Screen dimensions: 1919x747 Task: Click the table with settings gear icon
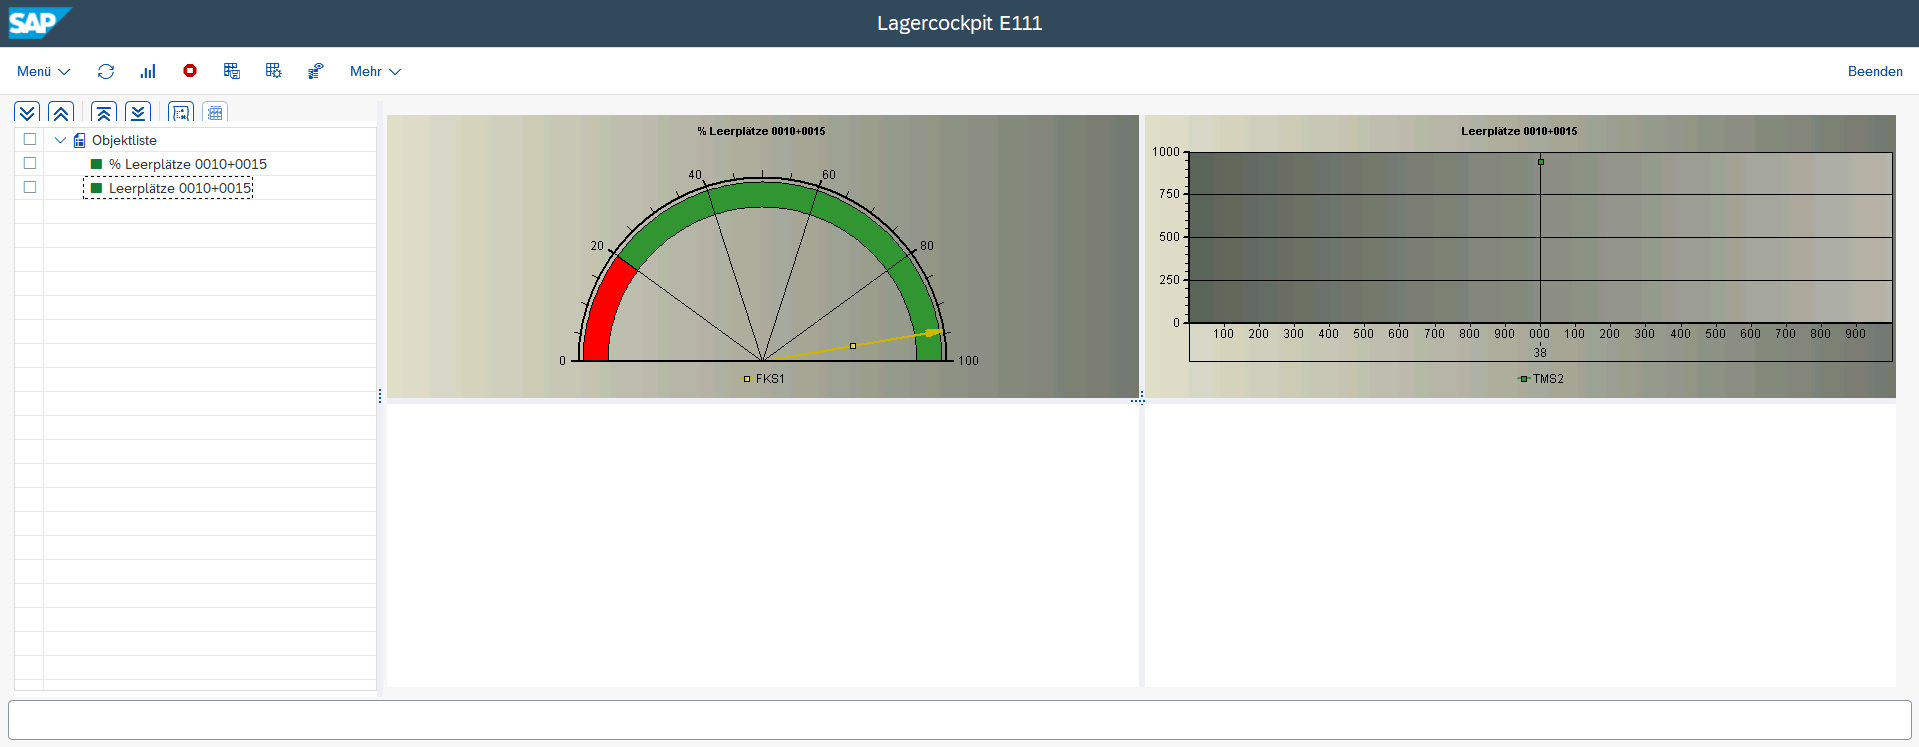274,71
